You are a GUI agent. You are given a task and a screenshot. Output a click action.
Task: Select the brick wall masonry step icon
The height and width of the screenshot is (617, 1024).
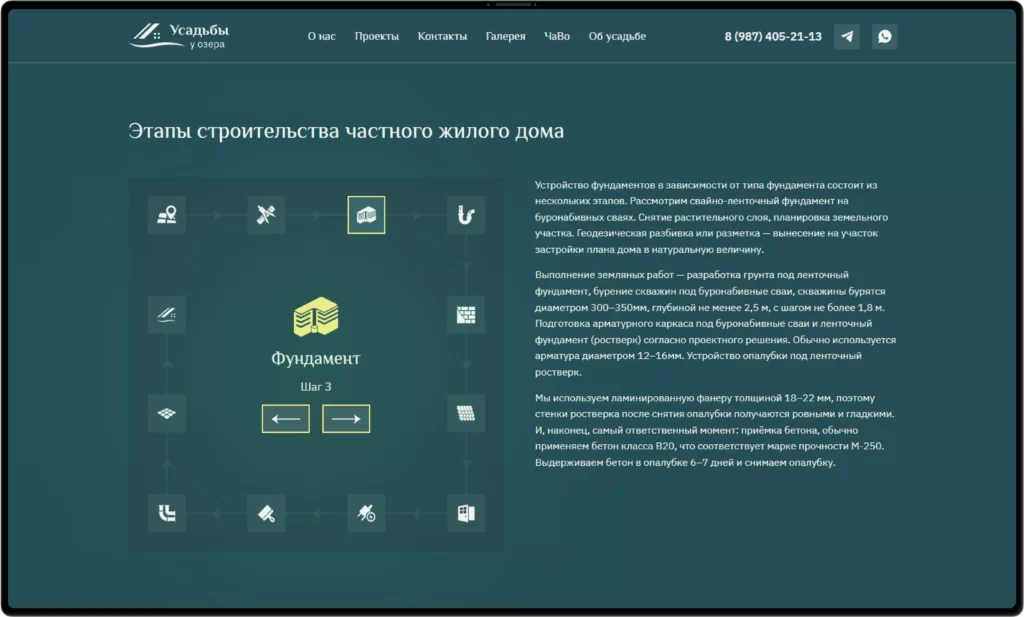(466, 315)
